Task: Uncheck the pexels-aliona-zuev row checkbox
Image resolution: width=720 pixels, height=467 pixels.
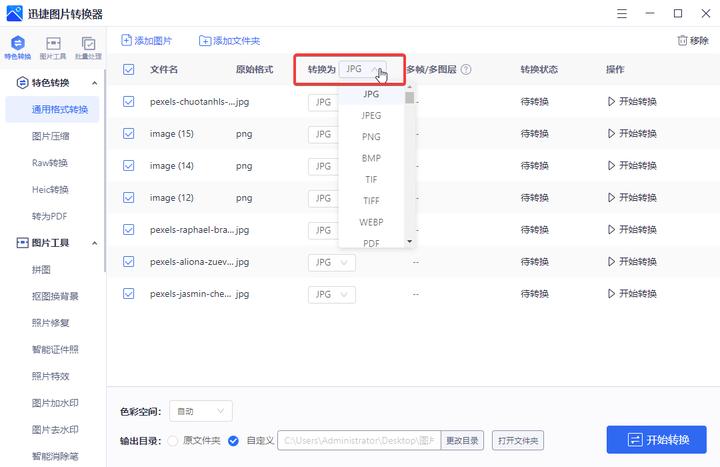Action: point(129,262)
